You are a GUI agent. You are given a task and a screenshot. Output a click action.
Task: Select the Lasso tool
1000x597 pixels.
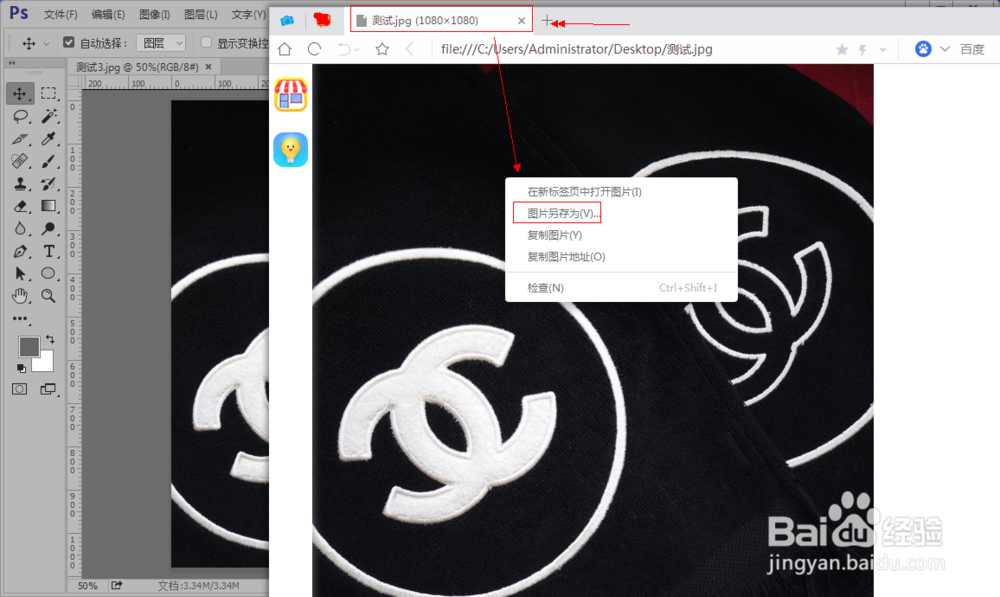pos(20,116)
